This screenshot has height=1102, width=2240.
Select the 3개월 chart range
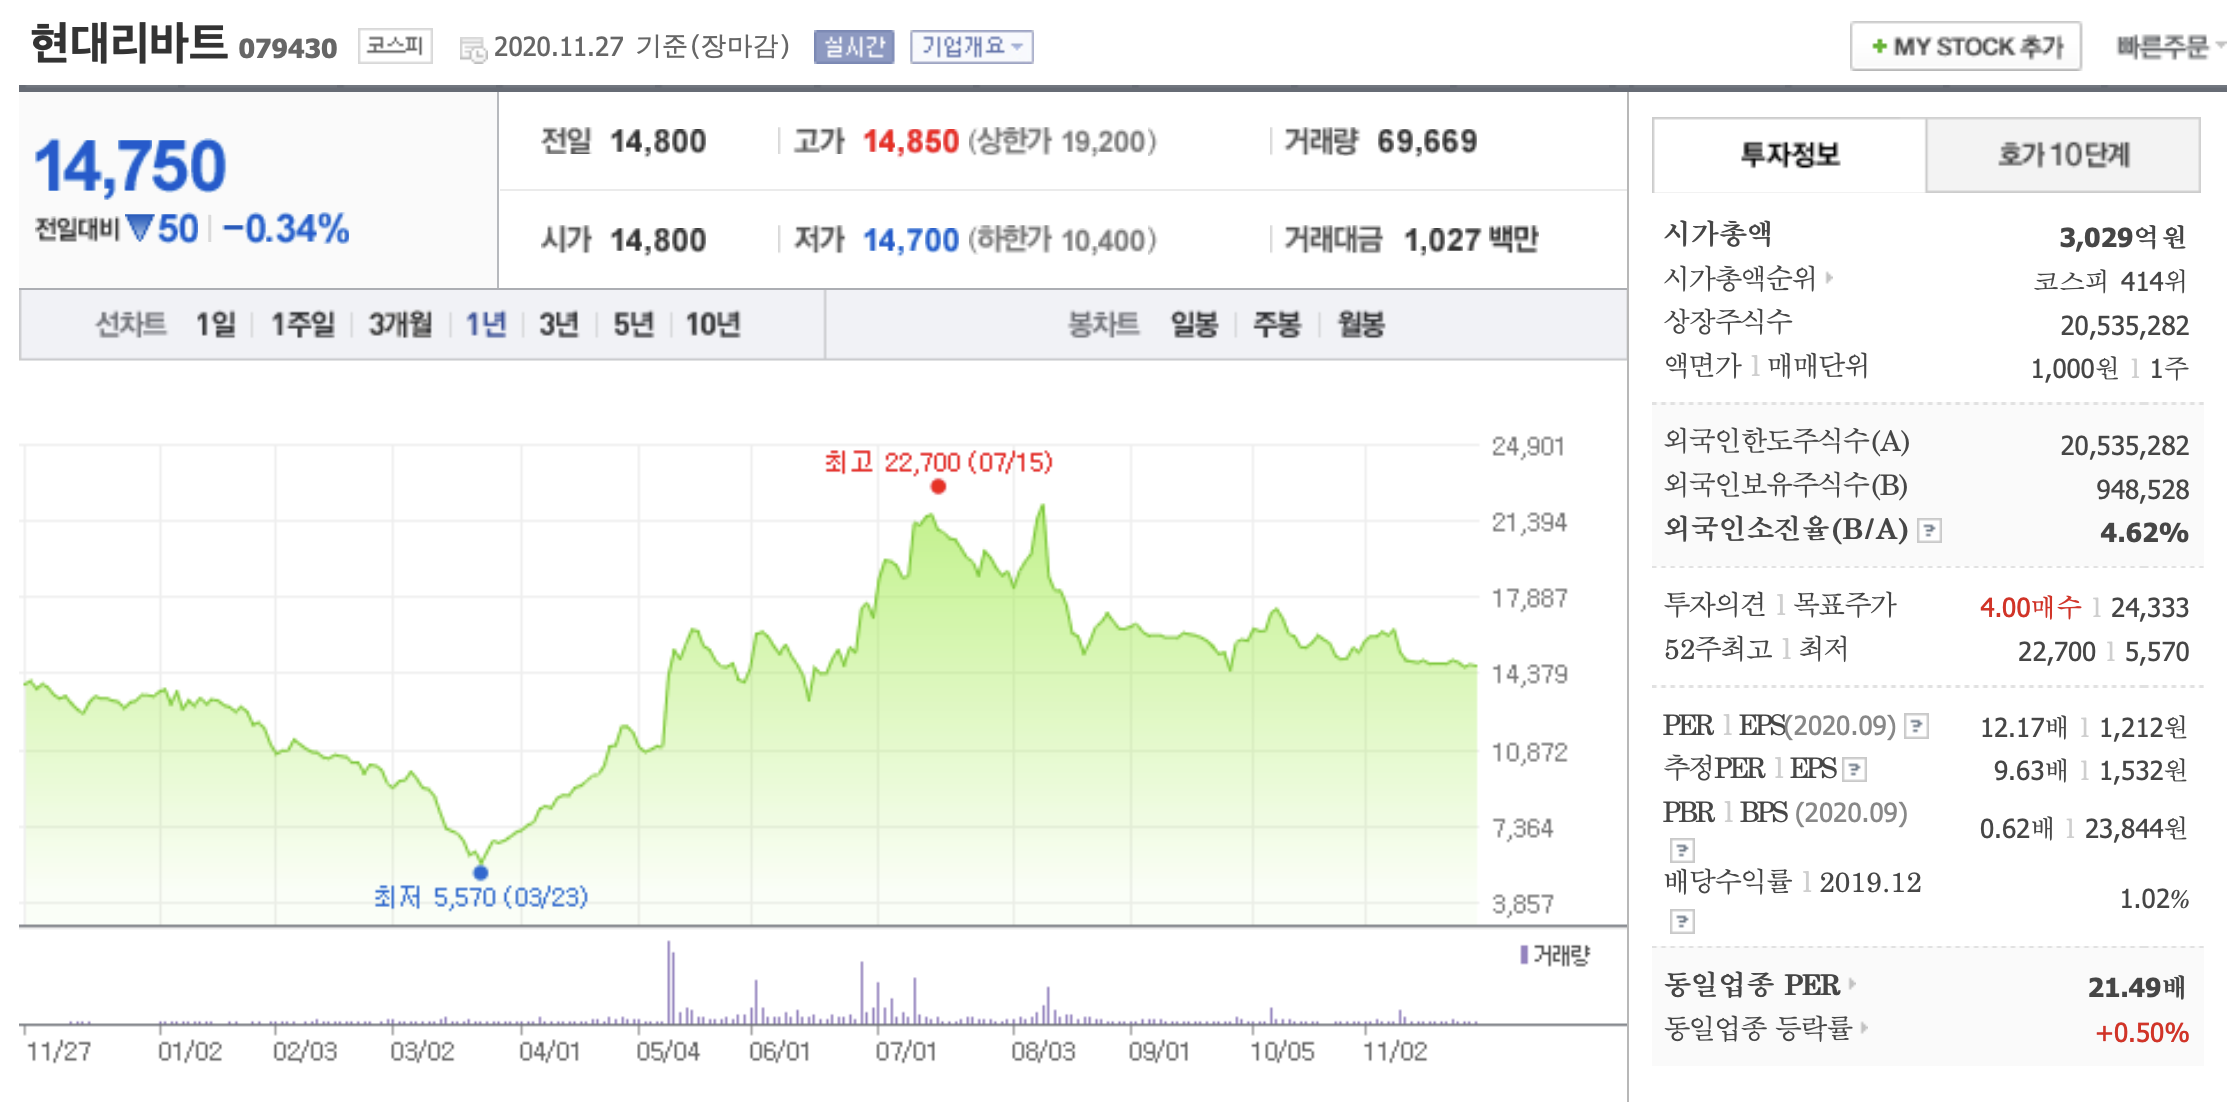click(x=400, y=324)
